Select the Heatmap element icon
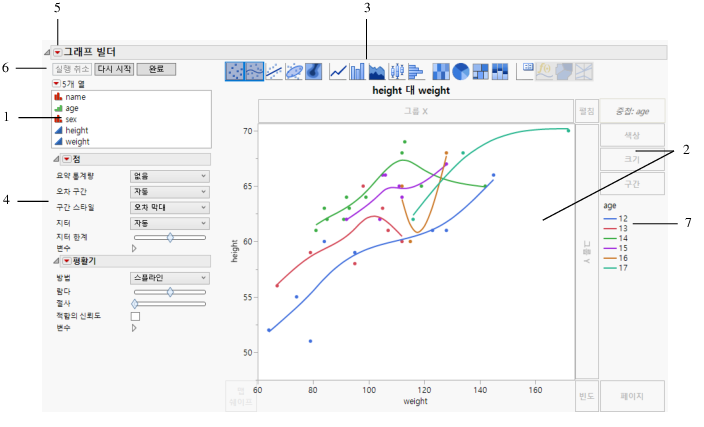 (x=441, y=71)
